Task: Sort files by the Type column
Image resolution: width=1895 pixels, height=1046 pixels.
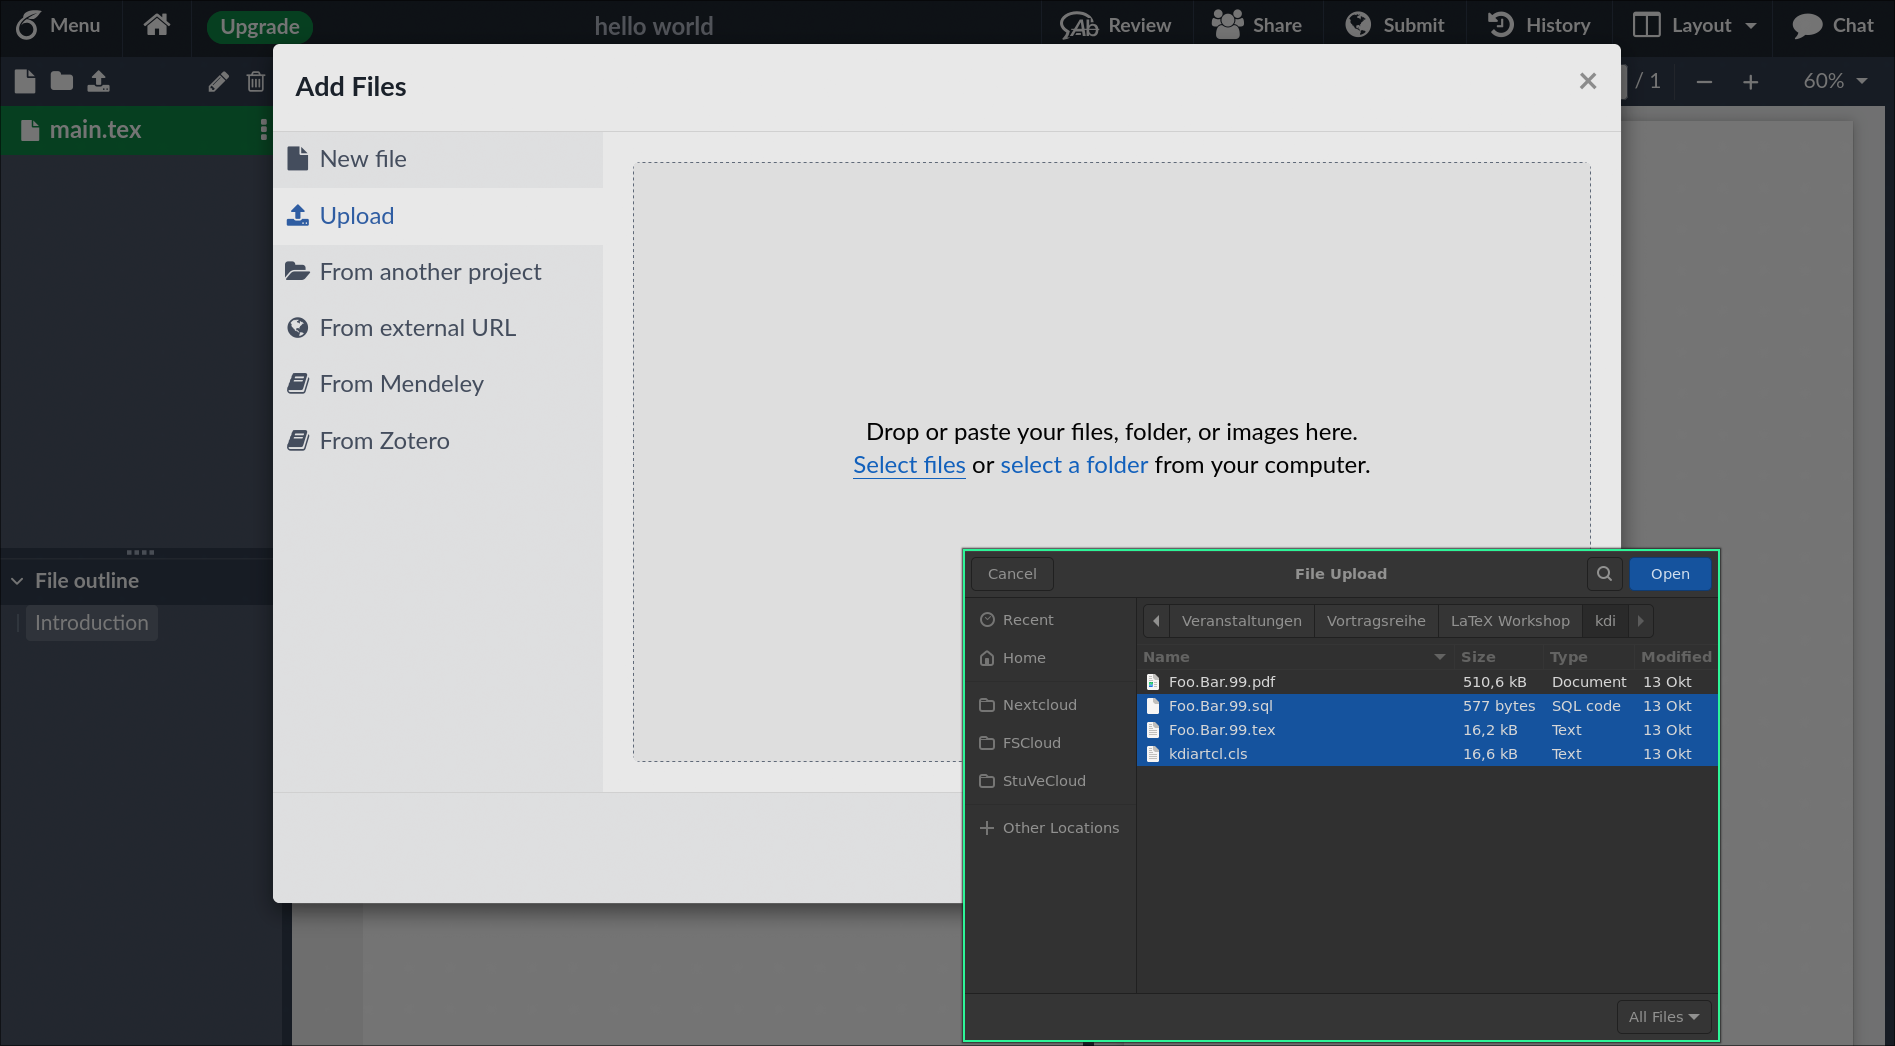Action: click(1590, 657)
